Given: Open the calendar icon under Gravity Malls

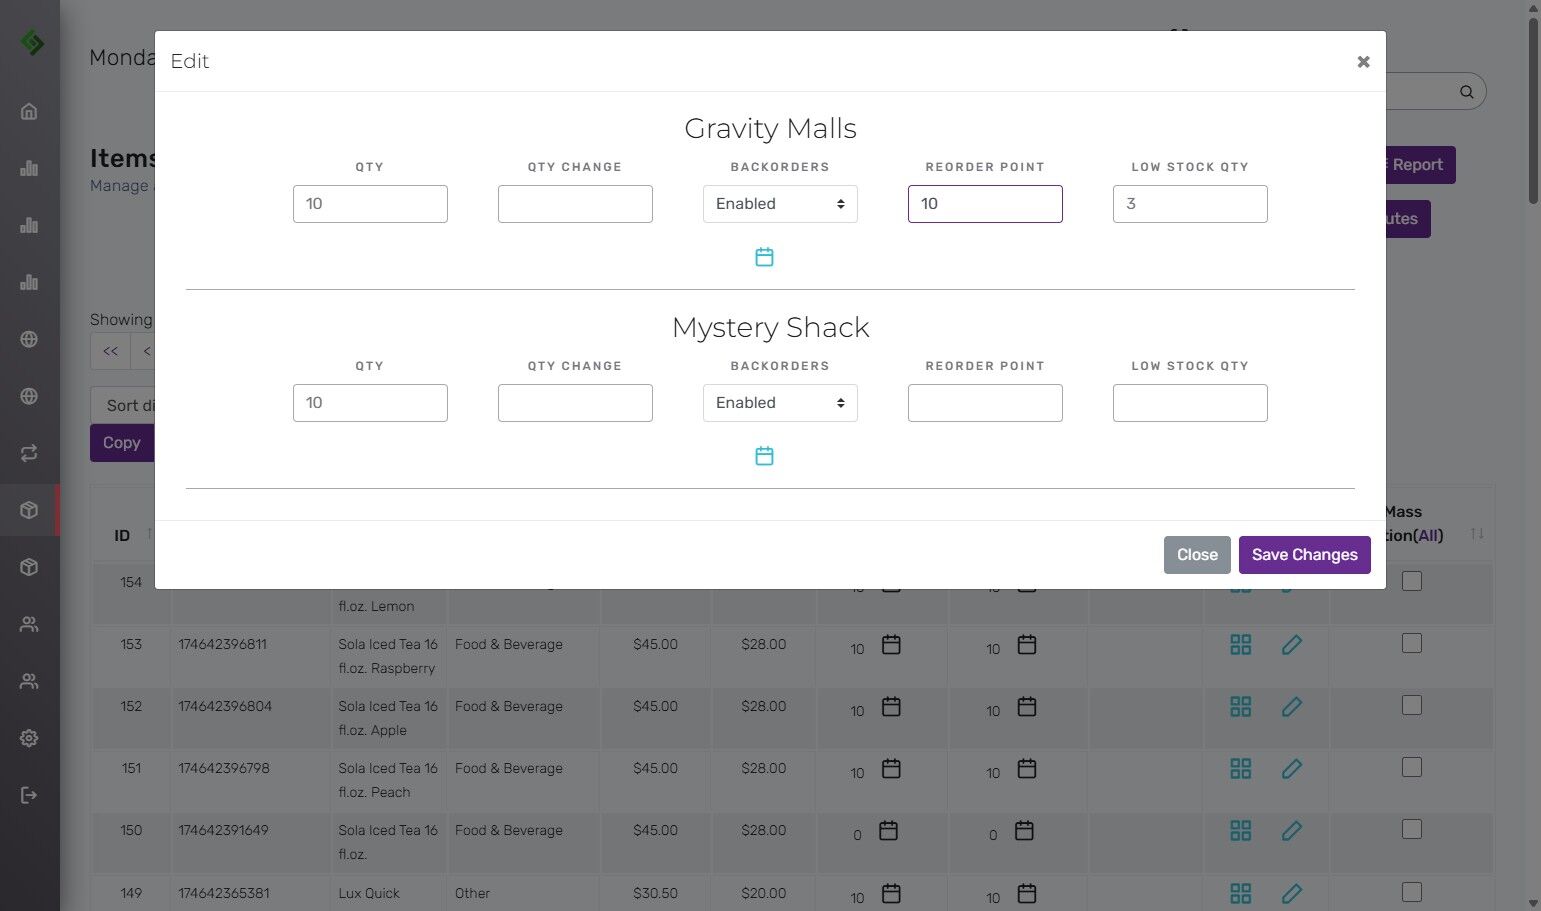Looking at the screenshot, I should tap(764, 257).
